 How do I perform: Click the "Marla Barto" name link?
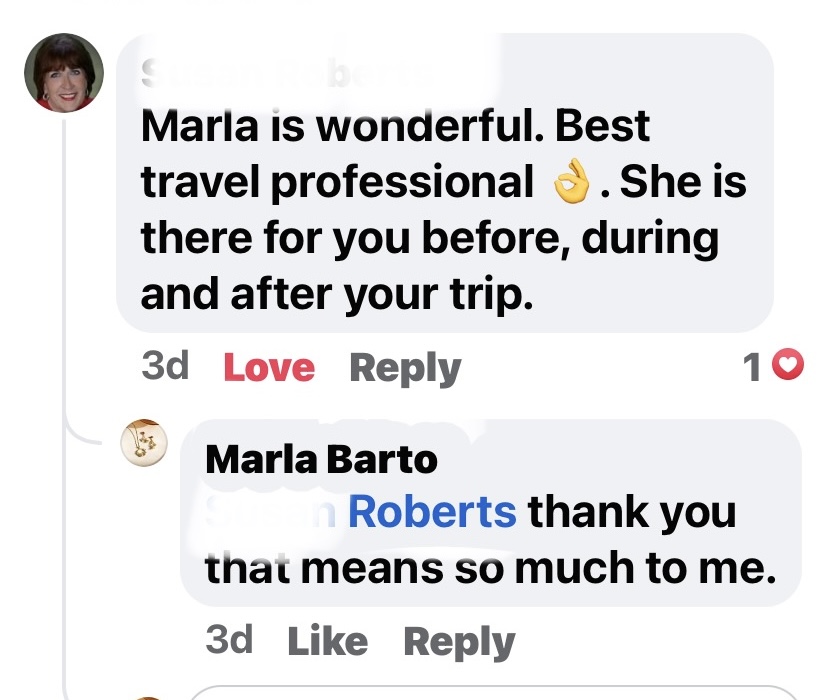(x=320, y=460)
